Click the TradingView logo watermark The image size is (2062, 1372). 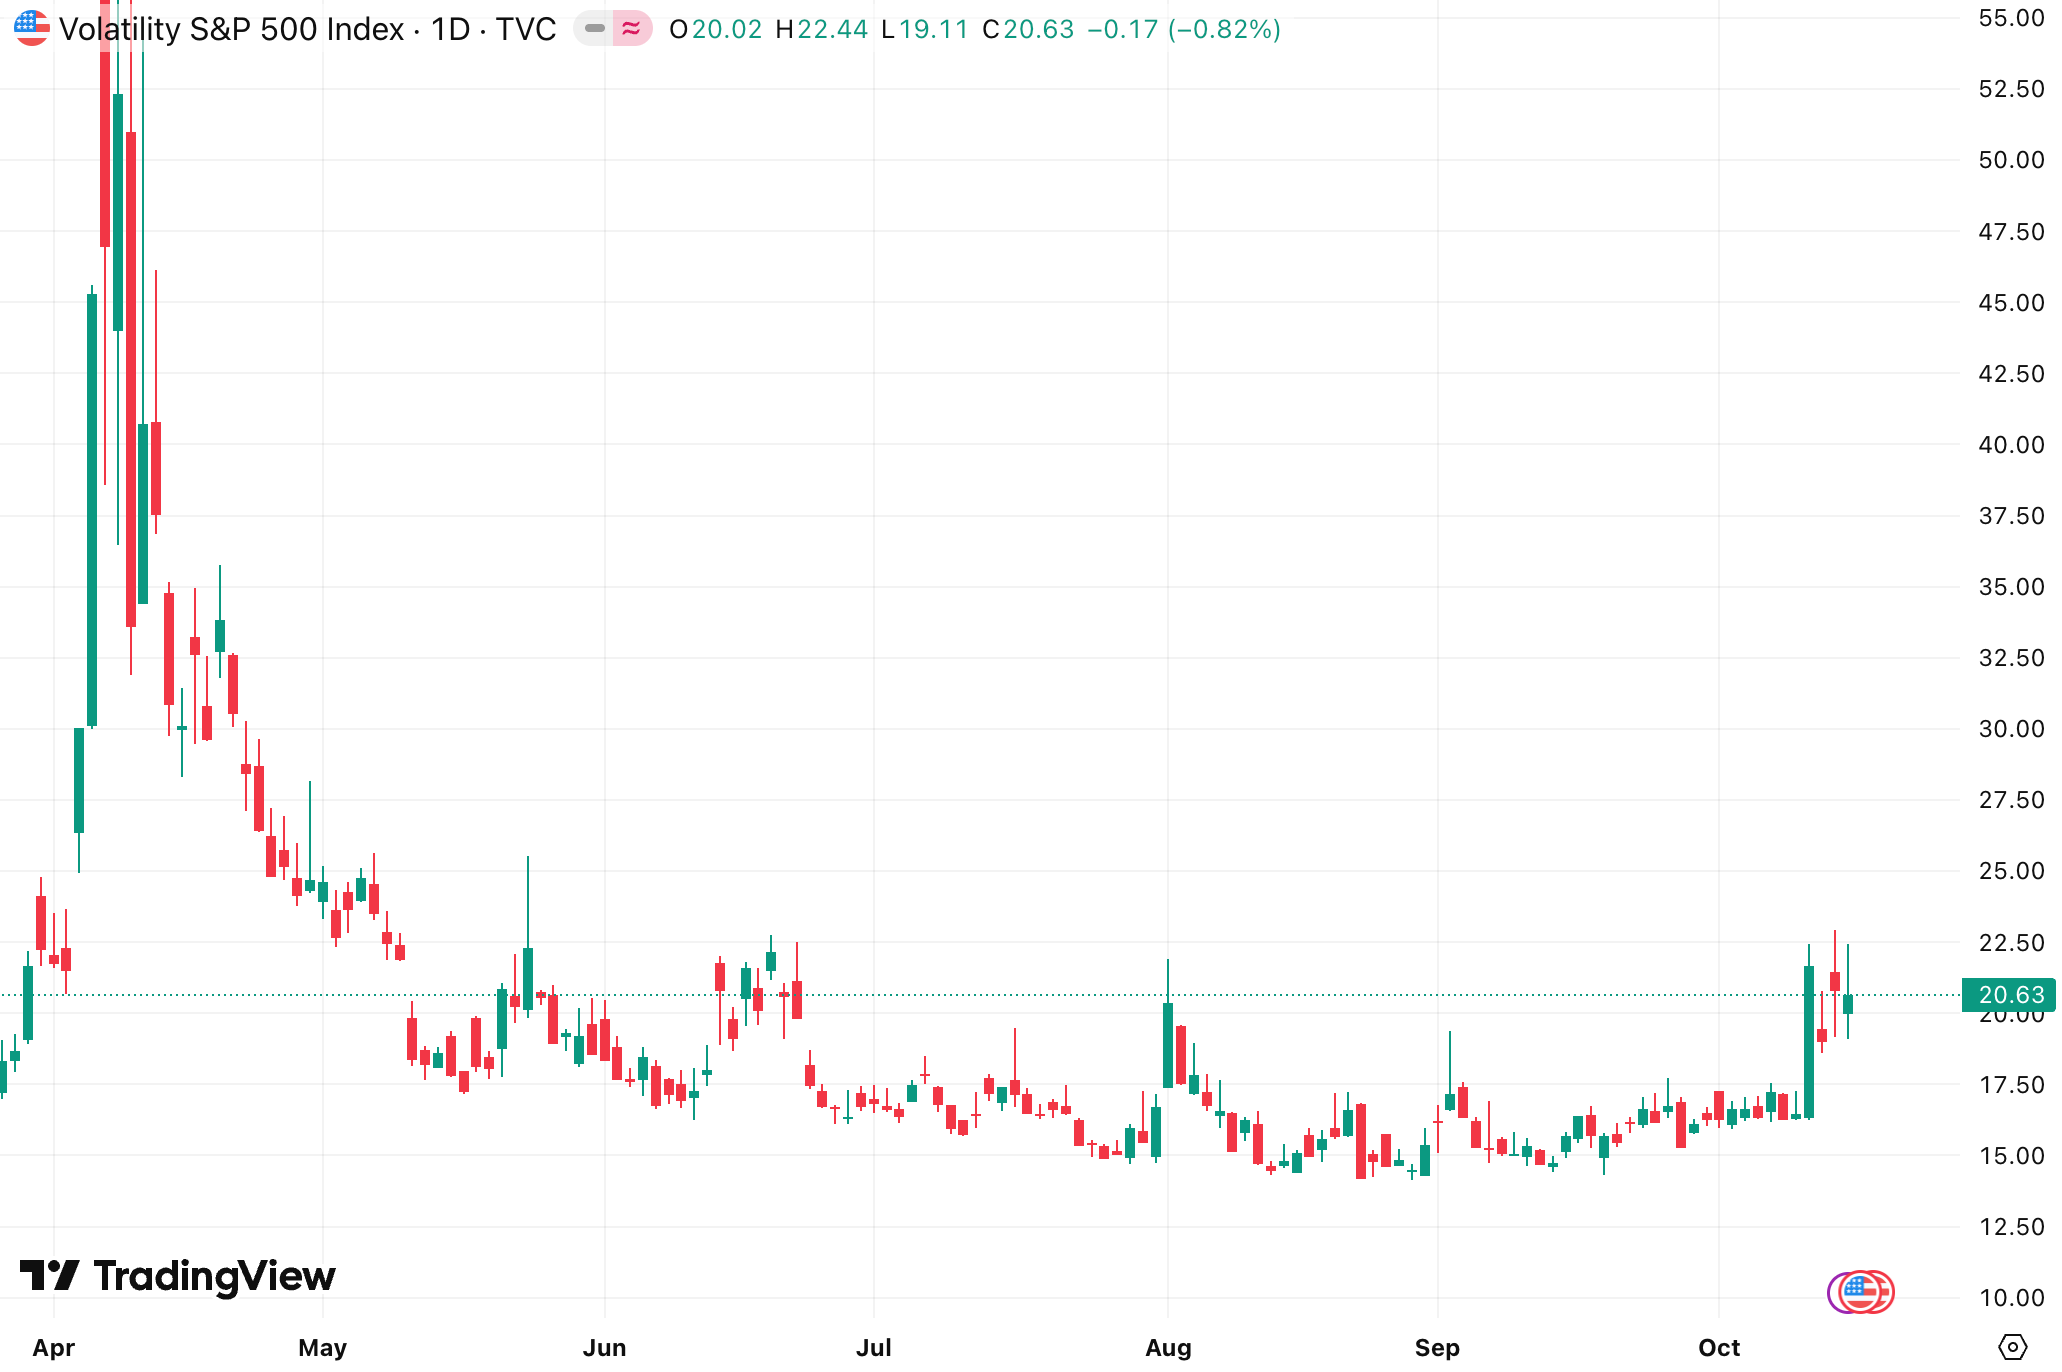click(x=178, y=1276)
